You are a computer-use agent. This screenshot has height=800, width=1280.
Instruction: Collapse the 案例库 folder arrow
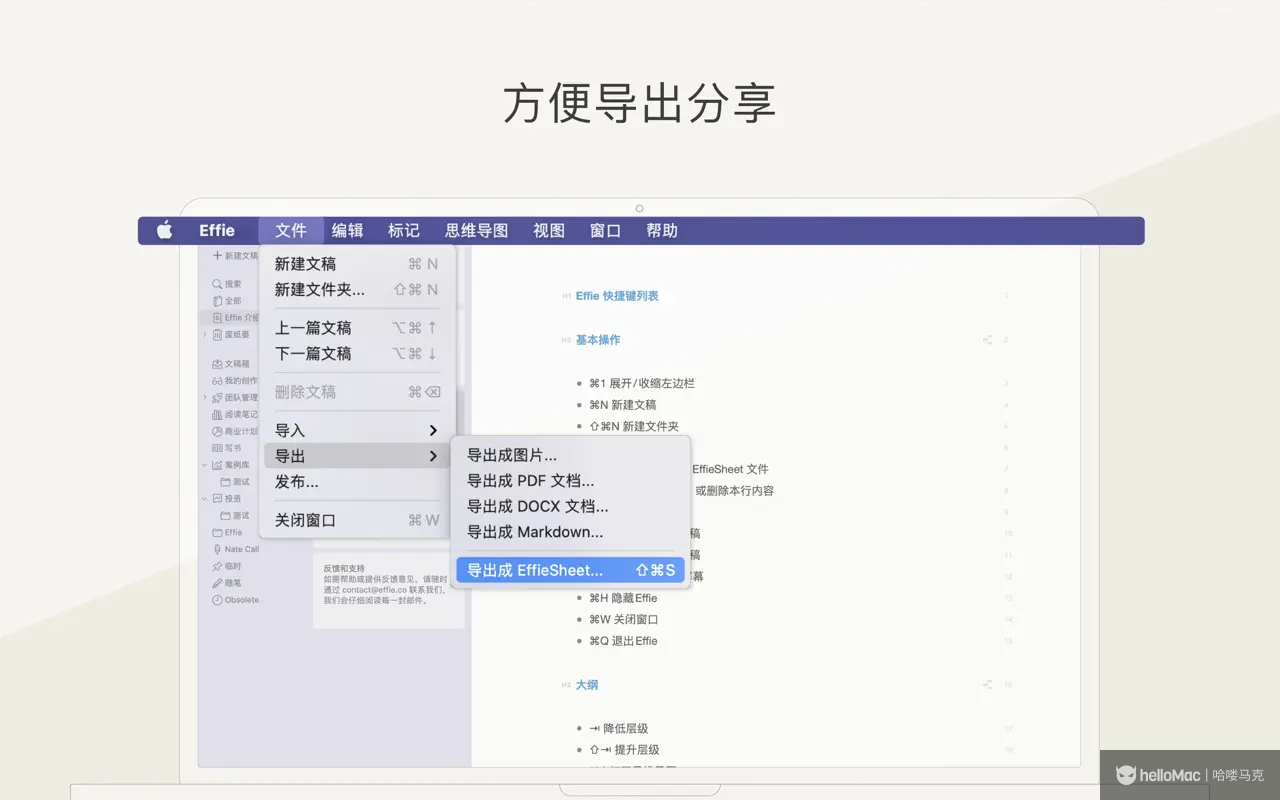point(205,465)
